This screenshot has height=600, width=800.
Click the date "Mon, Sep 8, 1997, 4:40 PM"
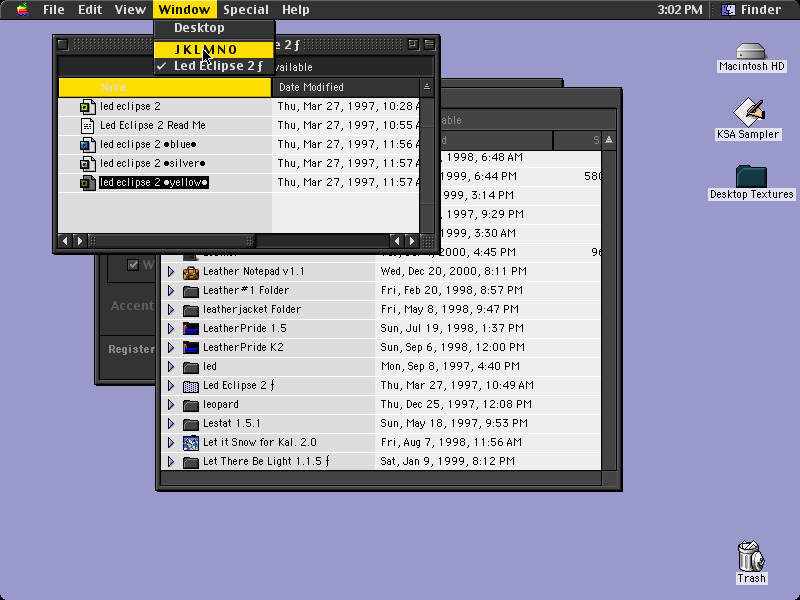450,366
